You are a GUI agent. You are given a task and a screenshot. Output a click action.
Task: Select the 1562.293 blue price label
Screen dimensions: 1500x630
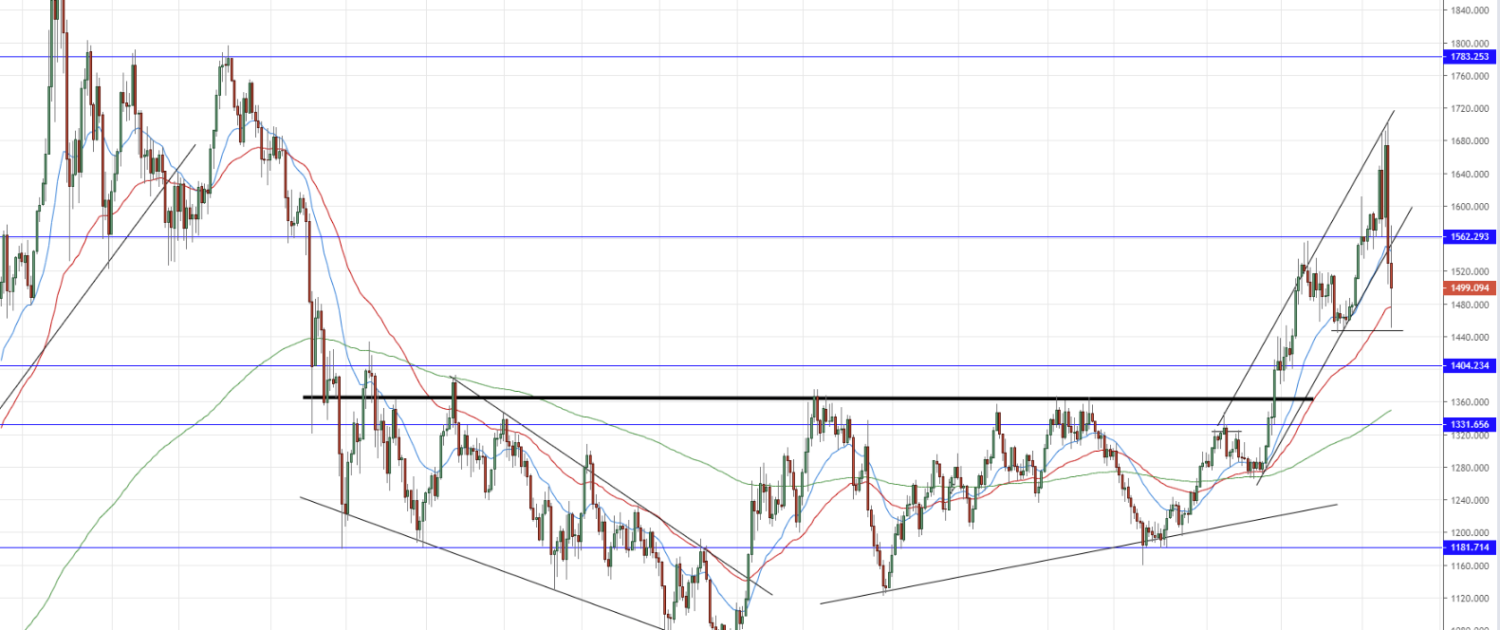pos(1472,237)
